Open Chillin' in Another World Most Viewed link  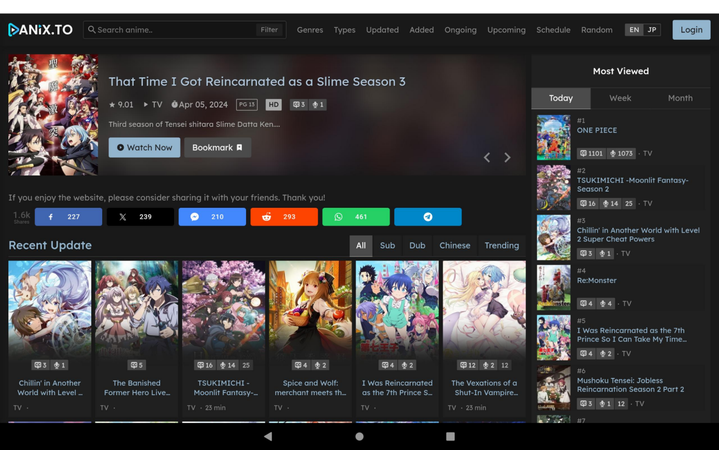(638, 234)
